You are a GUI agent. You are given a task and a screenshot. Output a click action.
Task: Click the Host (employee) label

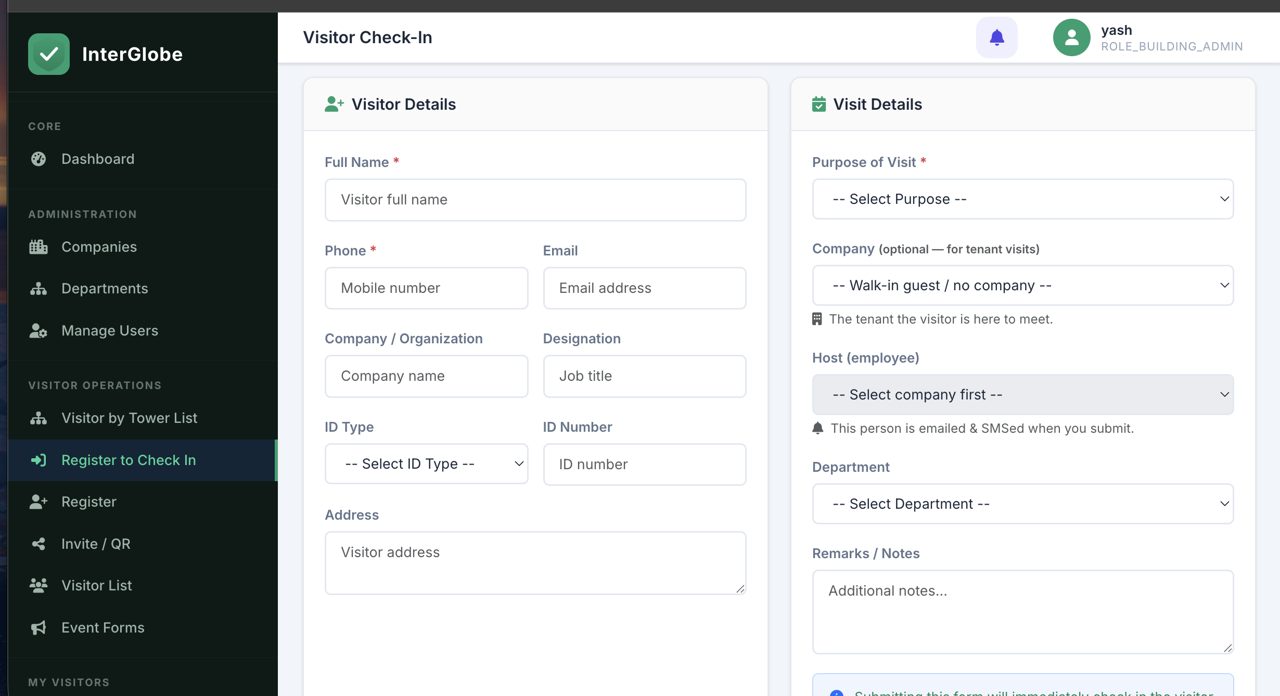[866, 357]
